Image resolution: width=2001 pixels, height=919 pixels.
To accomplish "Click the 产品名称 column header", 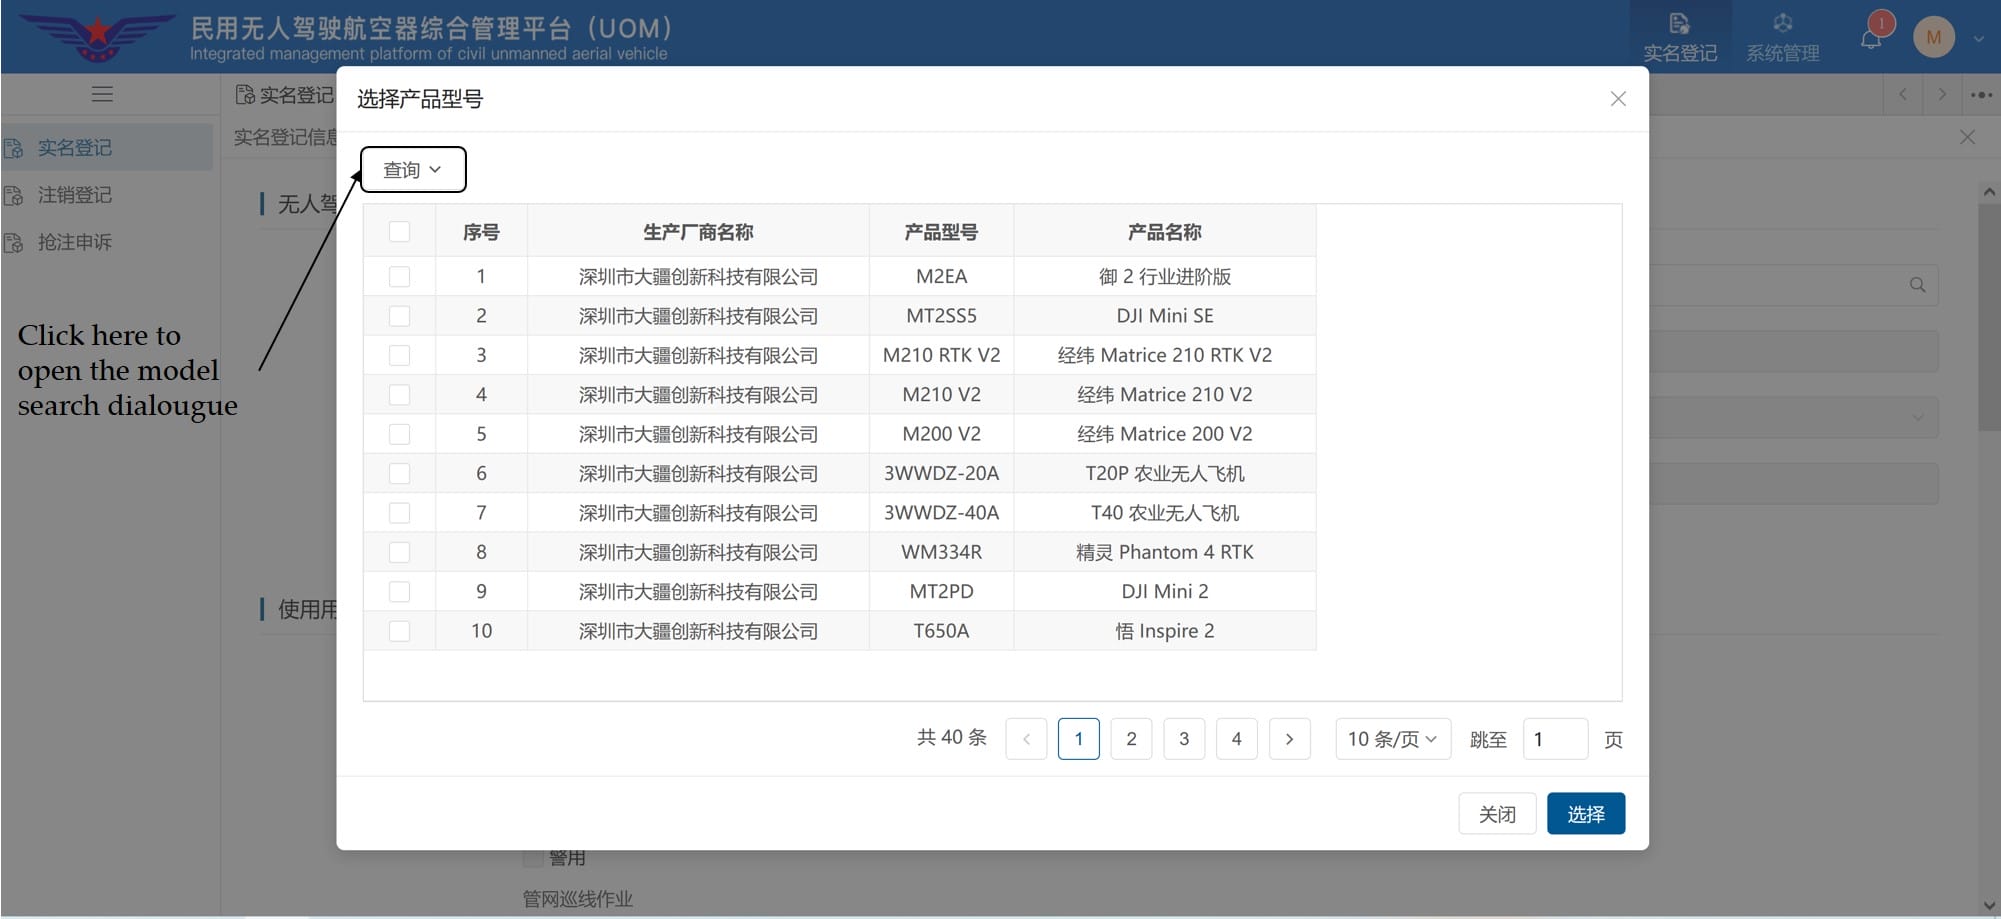I will click(x=1165, y=232).
